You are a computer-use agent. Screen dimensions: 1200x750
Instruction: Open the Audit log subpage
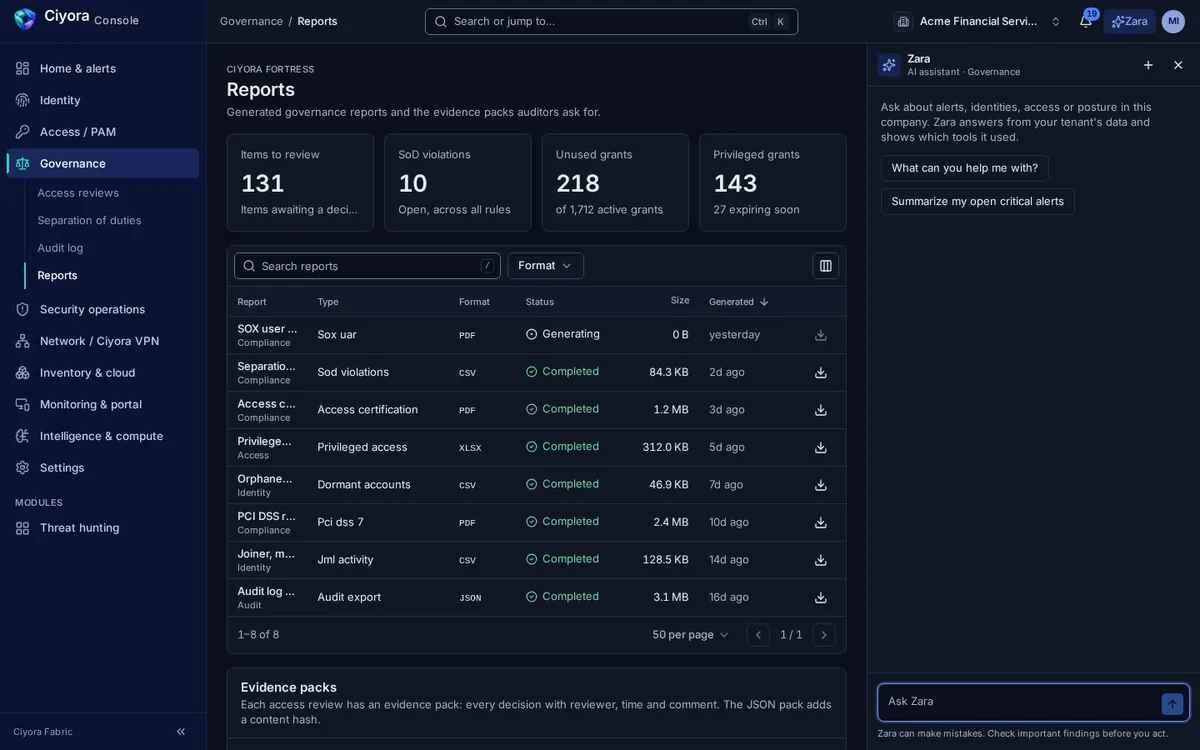60,248
